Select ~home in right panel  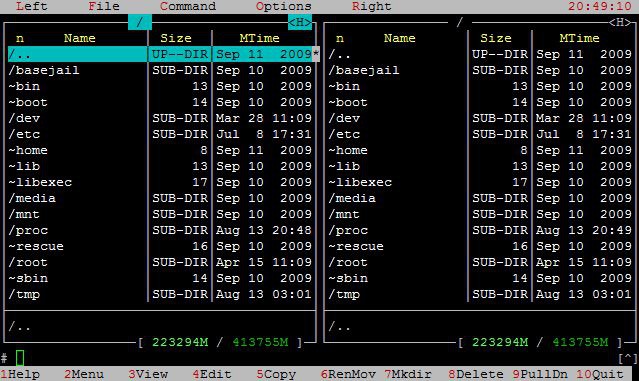tap(480, 150)
